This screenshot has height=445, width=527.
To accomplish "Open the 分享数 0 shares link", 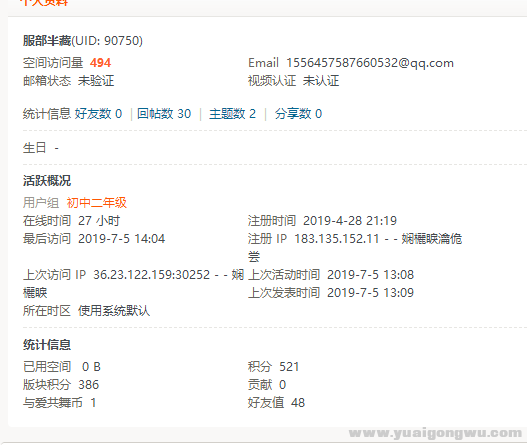I will (298, 114).
